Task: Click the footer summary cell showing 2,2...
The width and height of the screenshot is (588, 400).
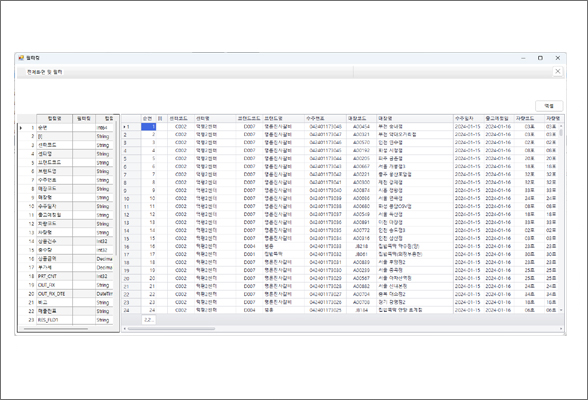Action: click(x=148, y=320)
